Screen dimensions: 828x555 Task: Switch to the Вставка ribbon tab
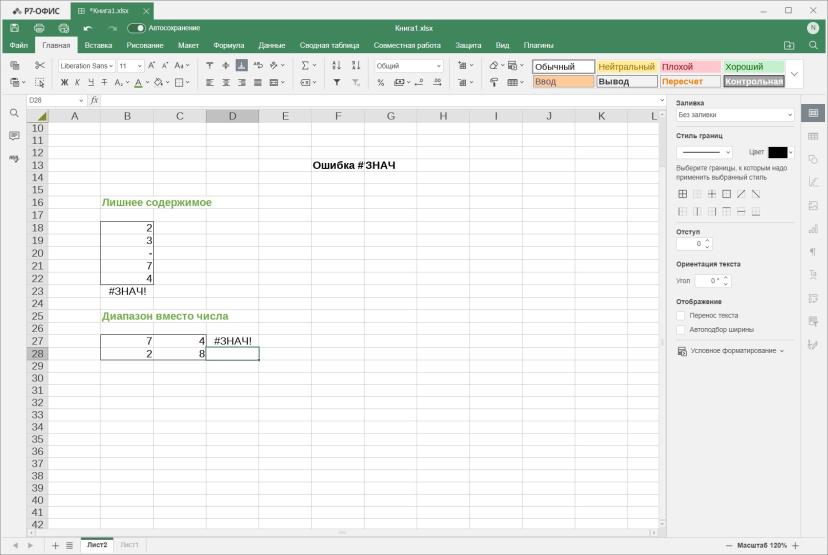click(x=98, y=45)
